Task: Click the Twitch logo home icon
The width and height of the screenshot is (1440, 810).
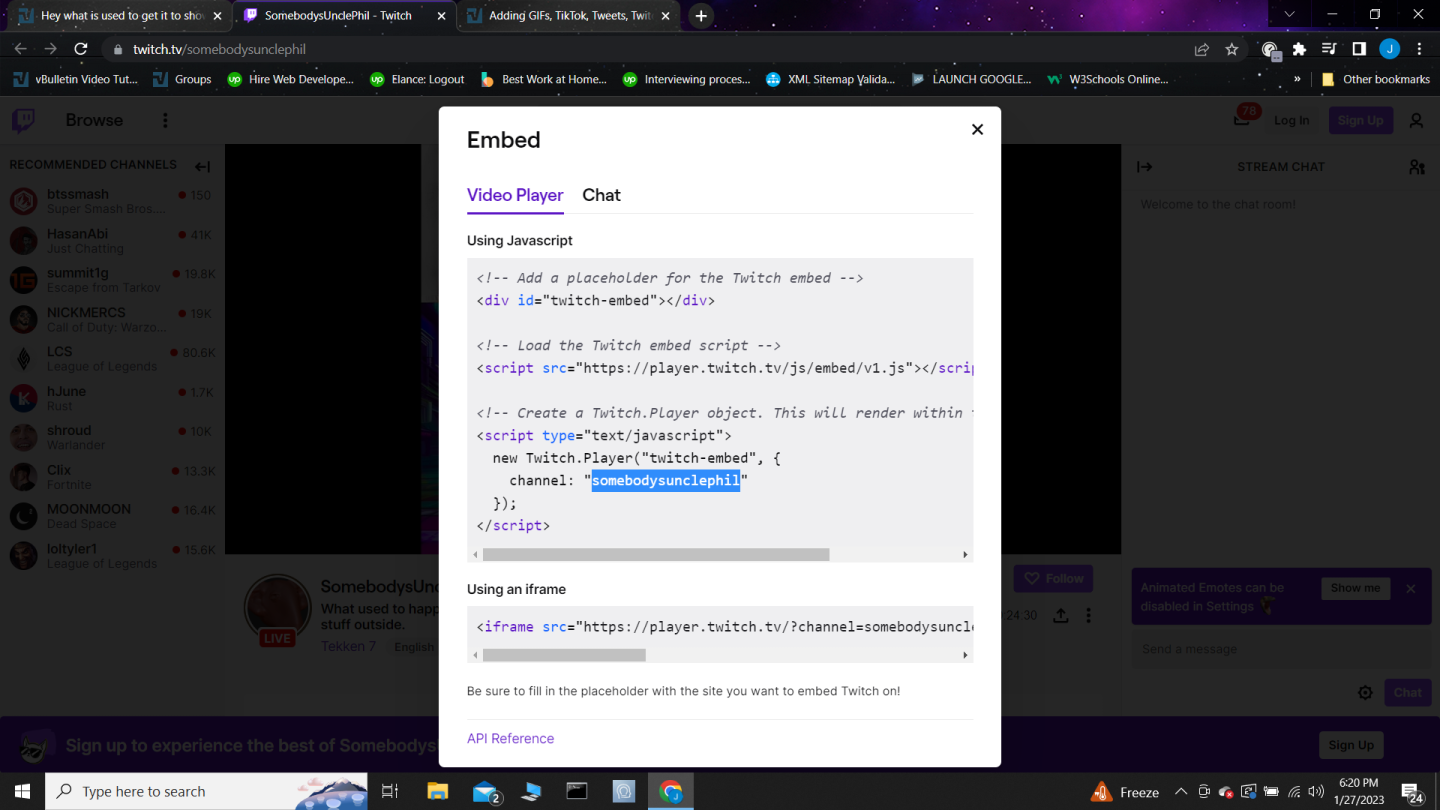Action: pos(23,121)
